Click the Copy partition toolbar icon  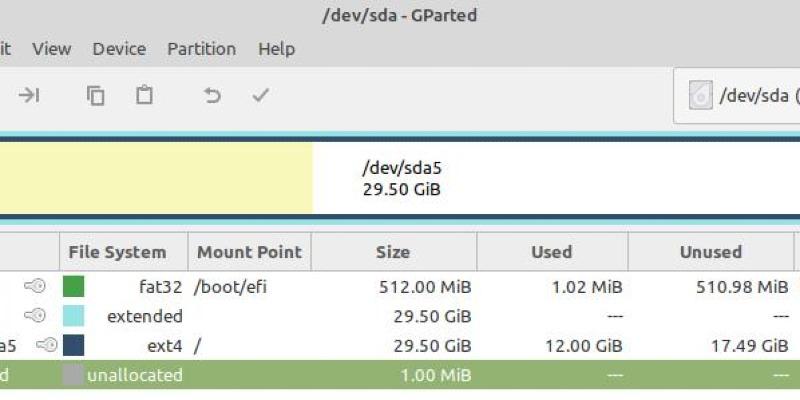(x=96, y=95)
